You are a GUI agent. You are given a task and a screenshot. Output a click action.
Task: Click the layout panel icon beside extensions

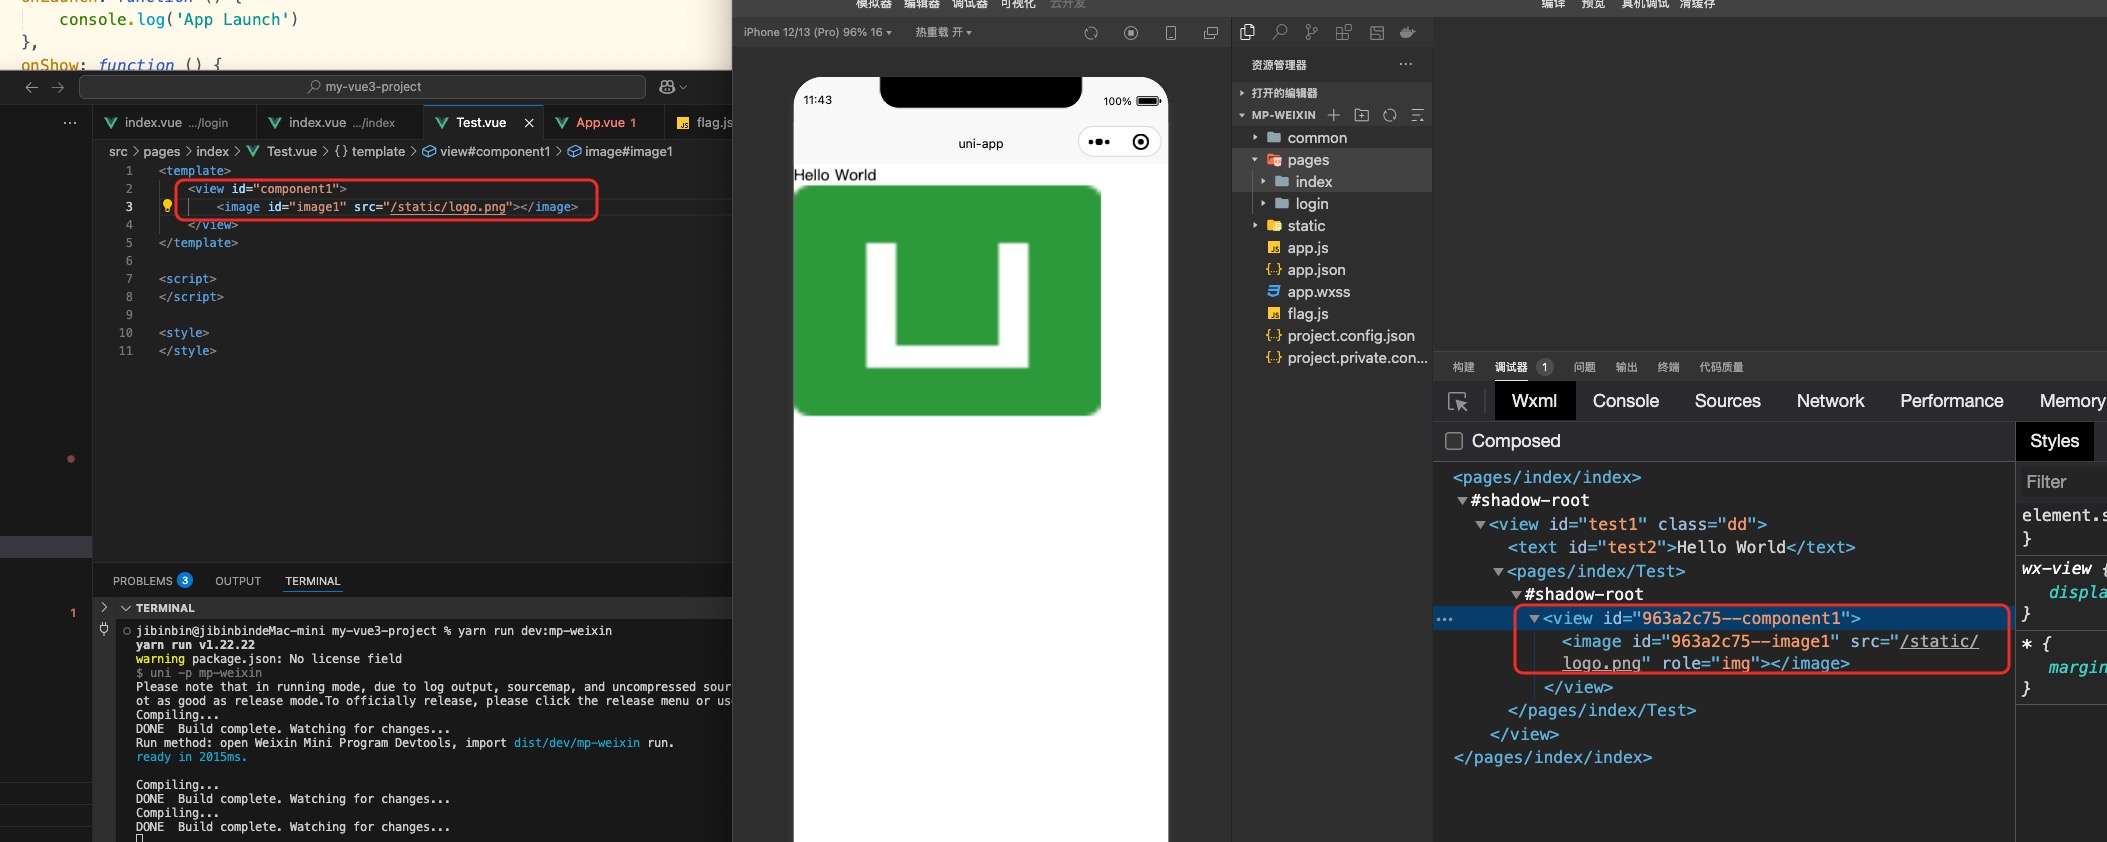point(1377,32)
